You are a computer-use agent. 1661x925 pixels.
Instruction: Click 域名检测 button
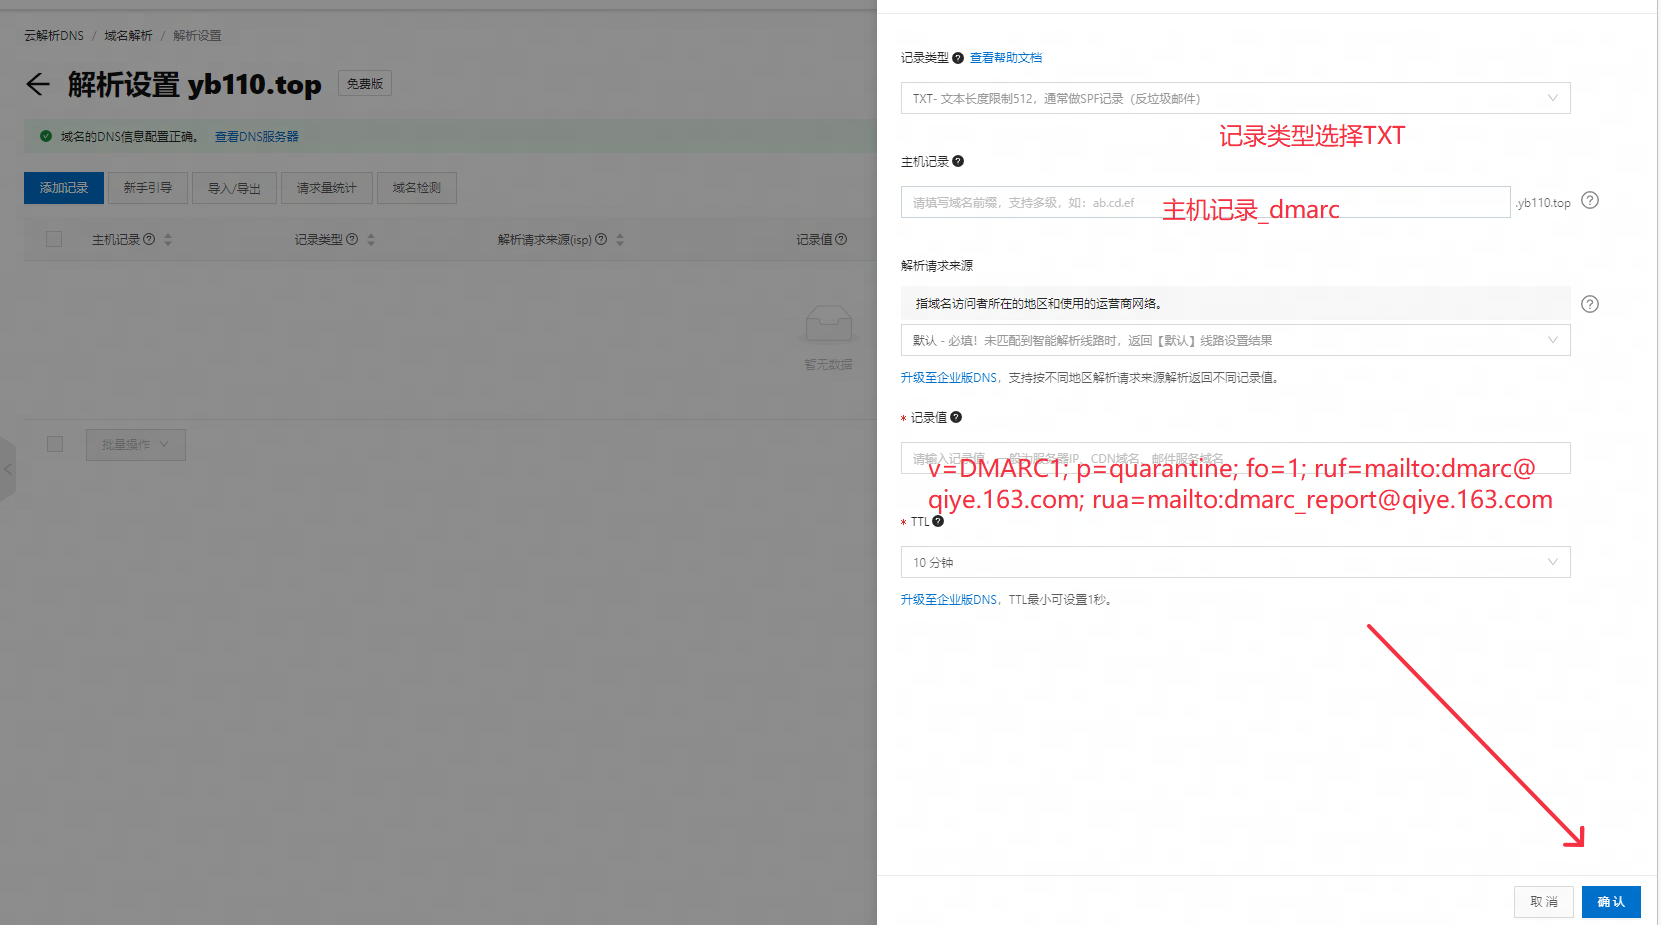pos(417,188)
